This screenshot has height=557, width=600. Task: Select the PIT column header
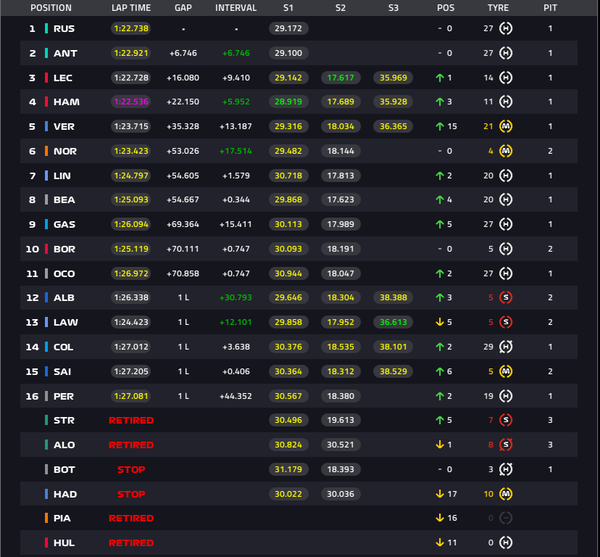pos(550,8)
